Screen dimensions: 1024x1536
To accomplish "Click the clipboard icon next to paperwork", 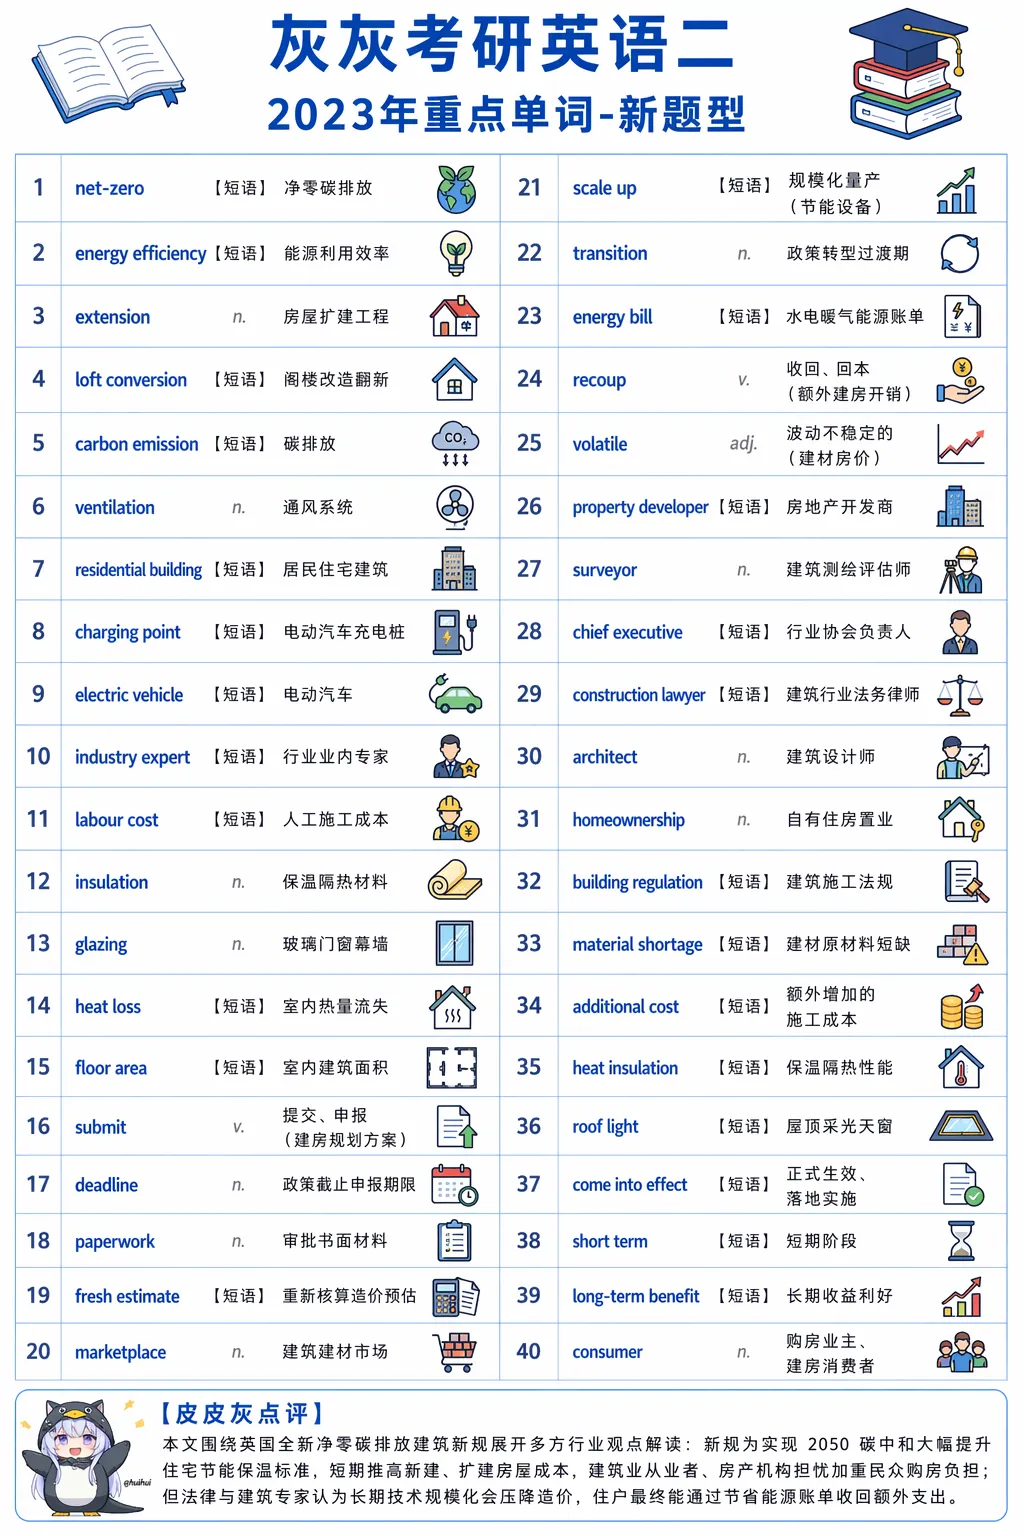I will (x=455, y=1241).
